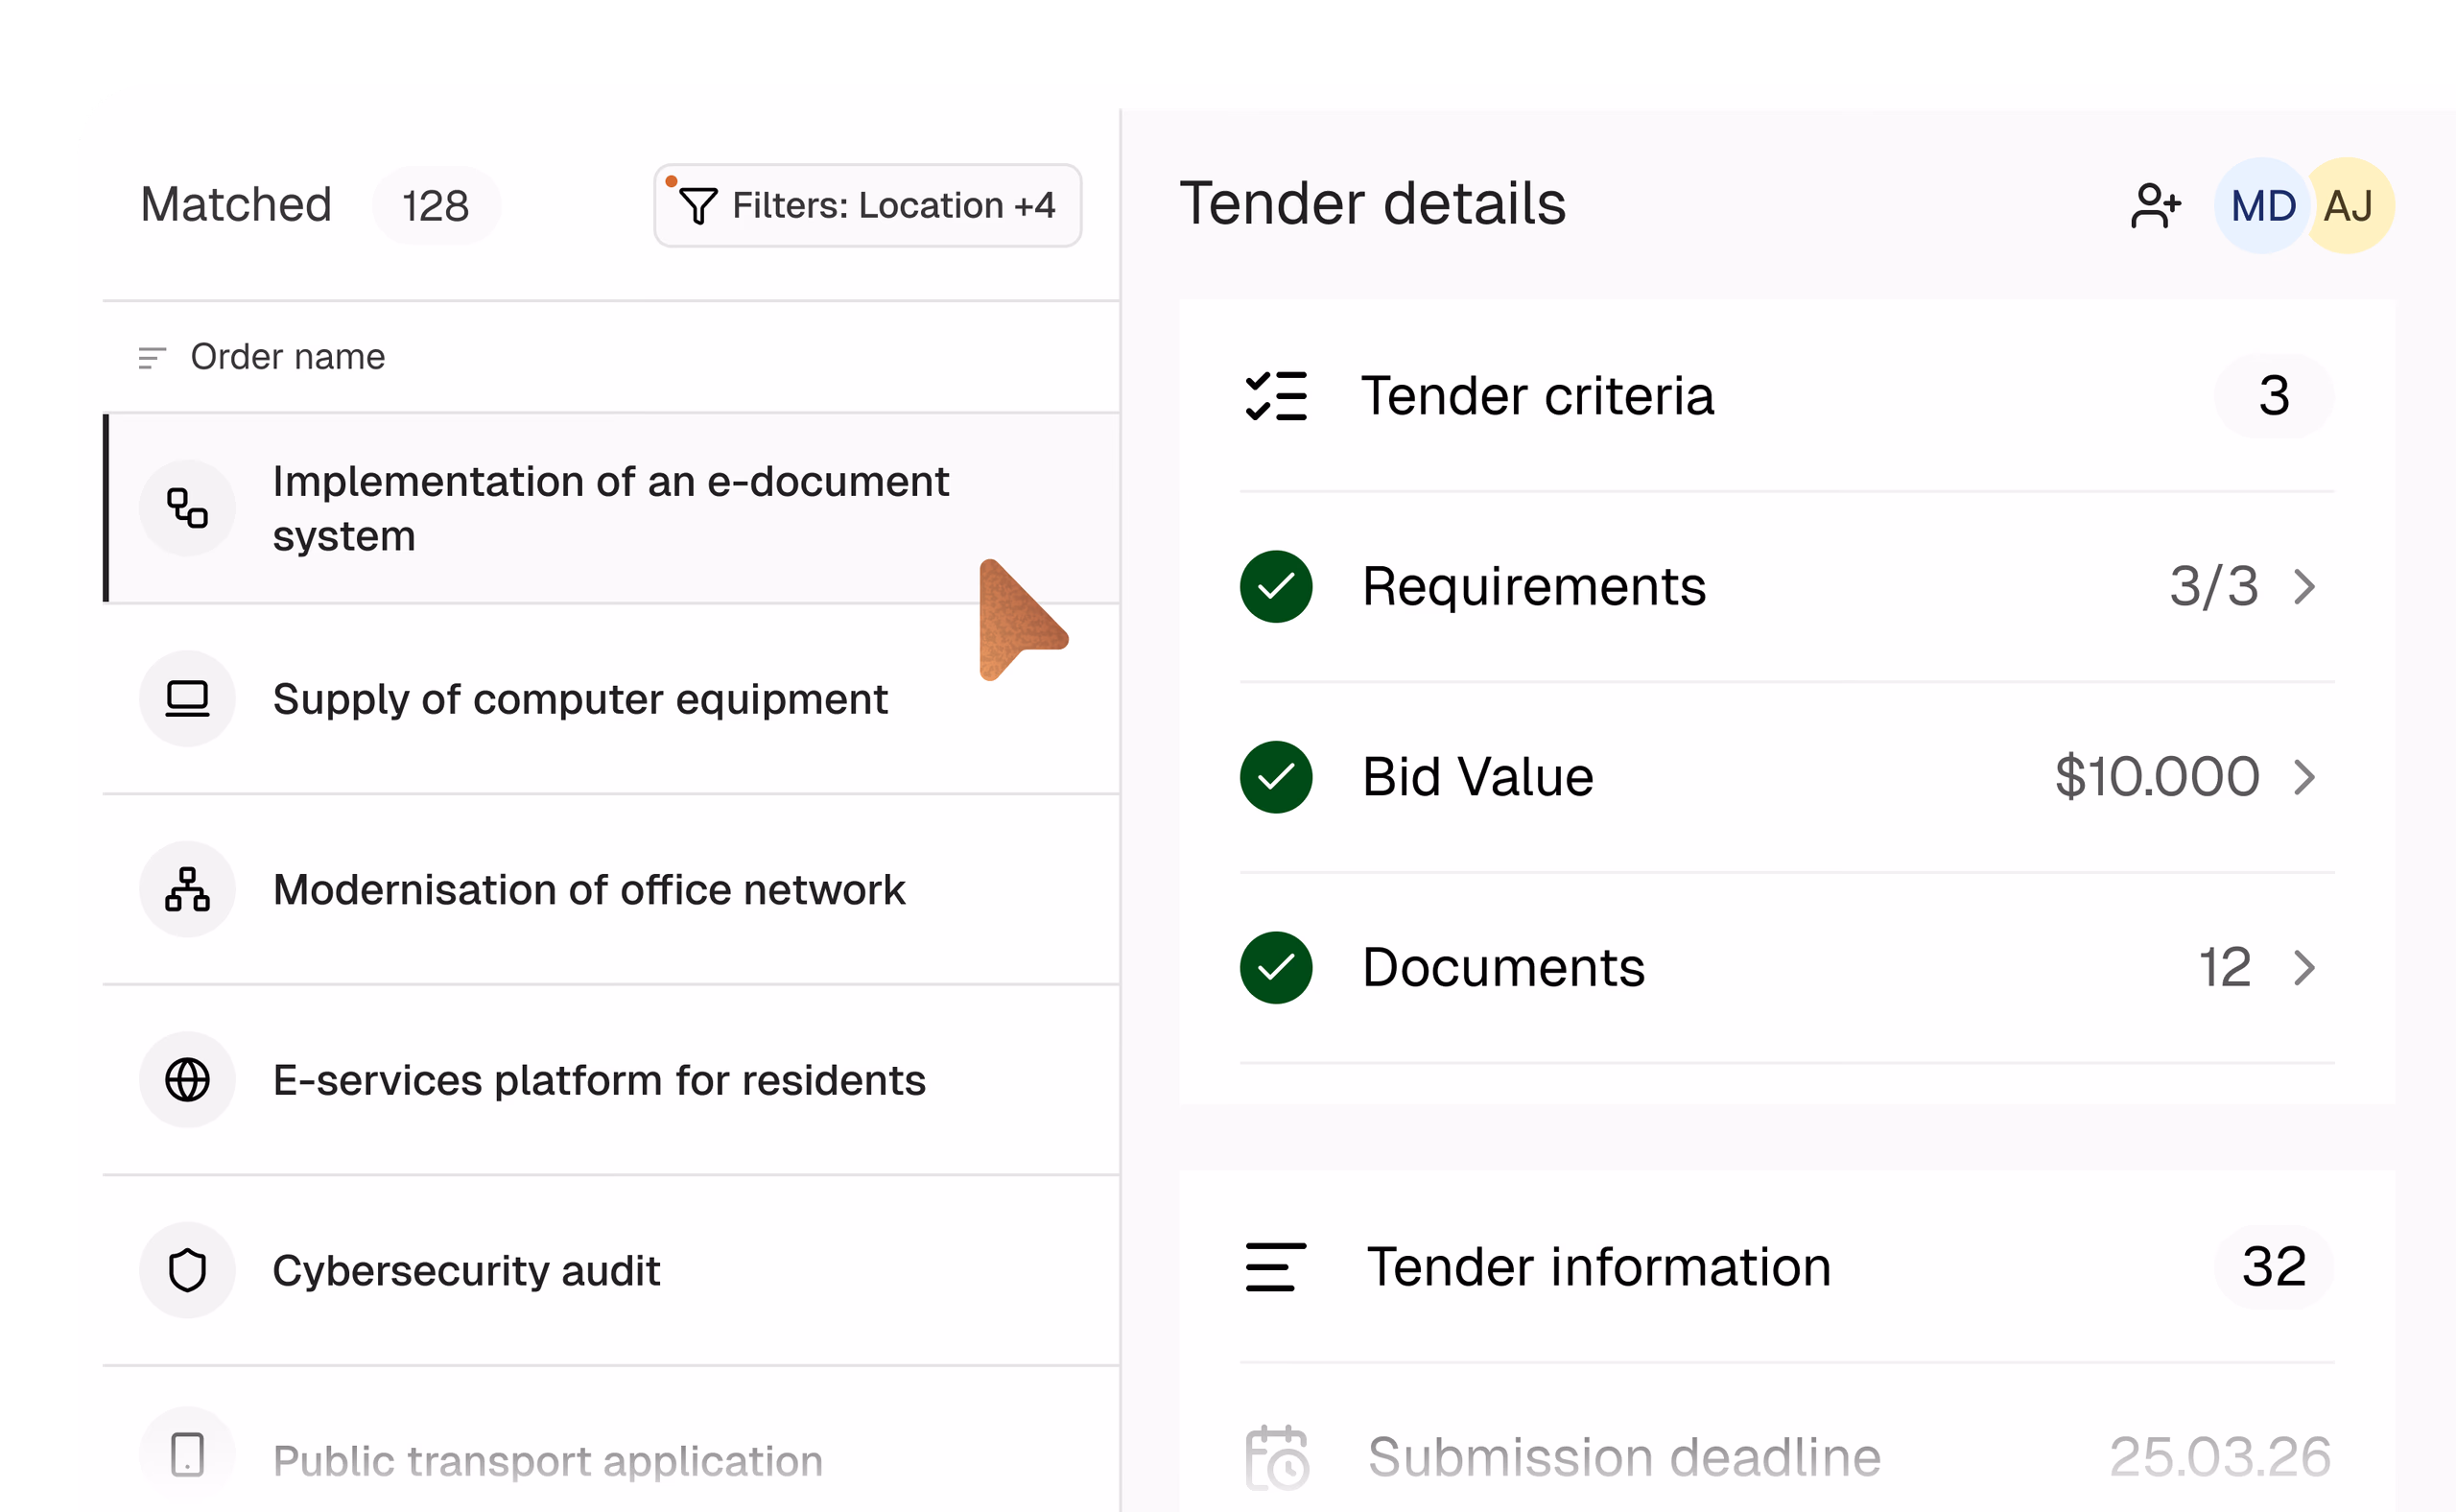Click the Tender criteria checklist icon
Image resolution: width=2456 pixels, height=1512 pixels.
1276,396
